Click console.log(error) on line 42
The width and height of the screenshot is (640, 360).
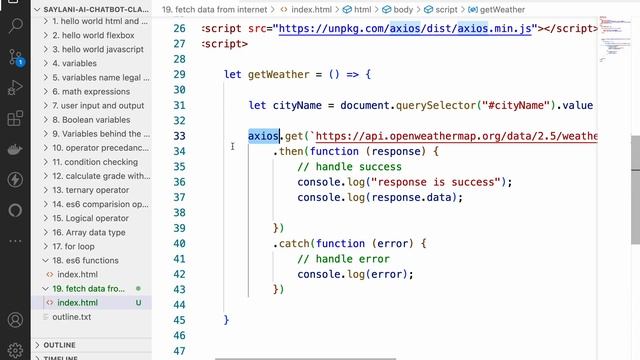pyautogui.click(x=355, y=274)
